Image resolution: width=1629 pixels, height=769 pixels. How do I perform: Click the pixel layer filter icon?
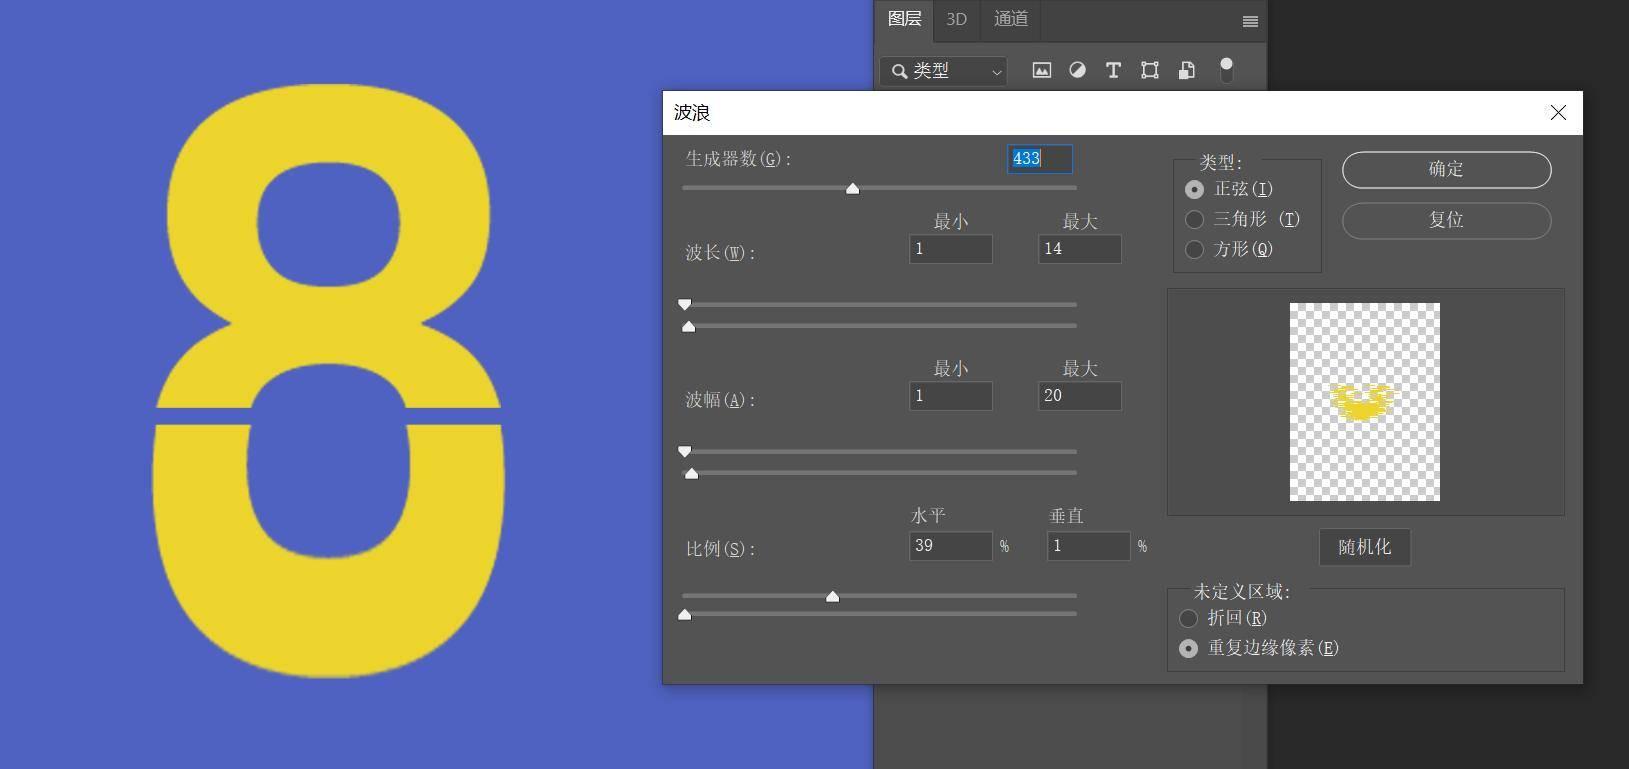click(1041, 70)
